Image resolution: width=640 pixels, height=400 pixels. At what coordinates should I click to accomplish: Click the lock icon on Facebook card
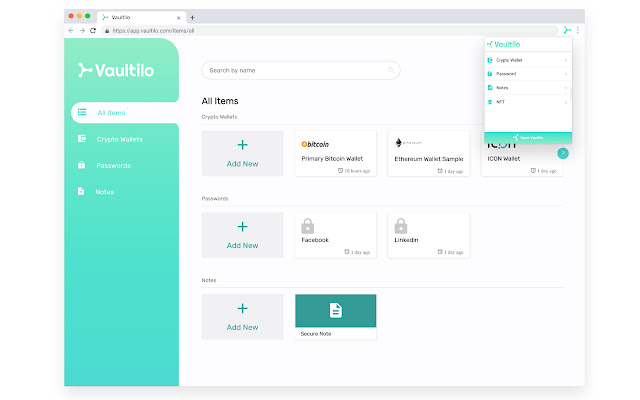[308, 226]
